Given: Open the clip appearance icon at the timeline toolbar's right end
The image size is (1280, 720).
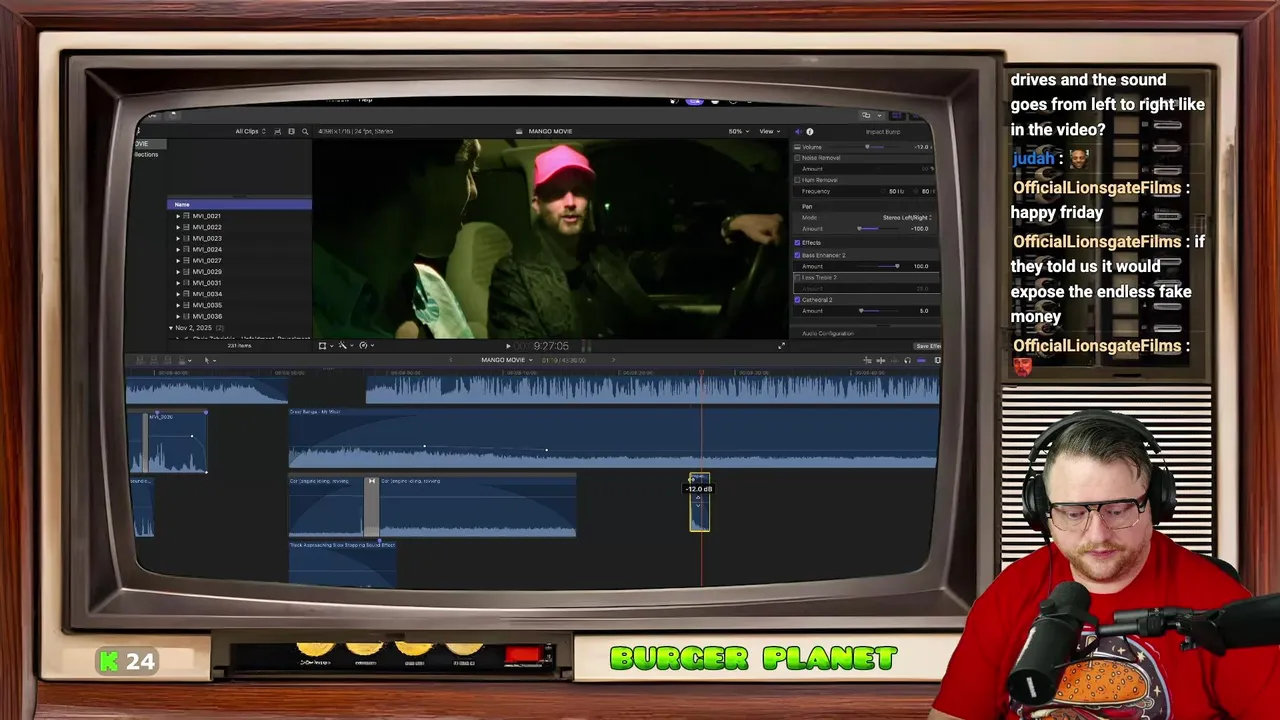Looking at the screenshot, I should 937,360.
